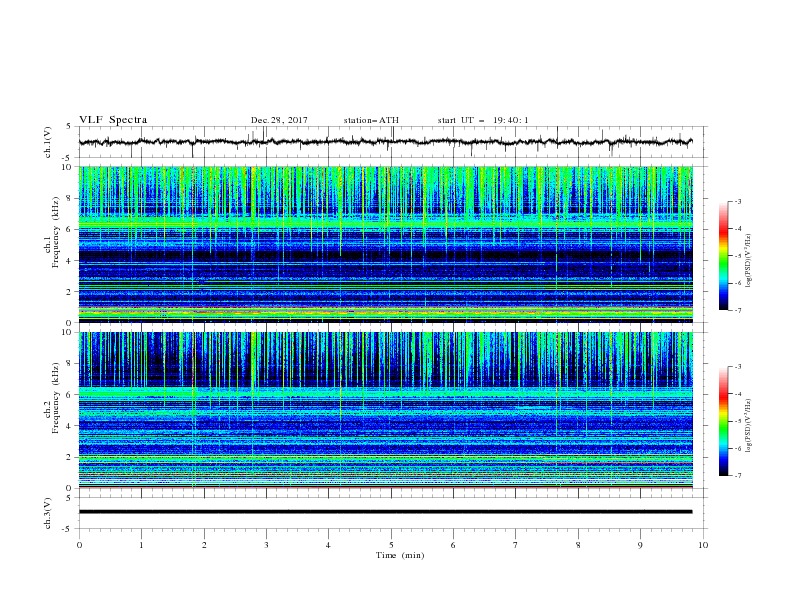The width and height of the screenshot is (792, 612).
Task: Click the "-7" label on ch.1 colorbar
Action: pos(737,310)
